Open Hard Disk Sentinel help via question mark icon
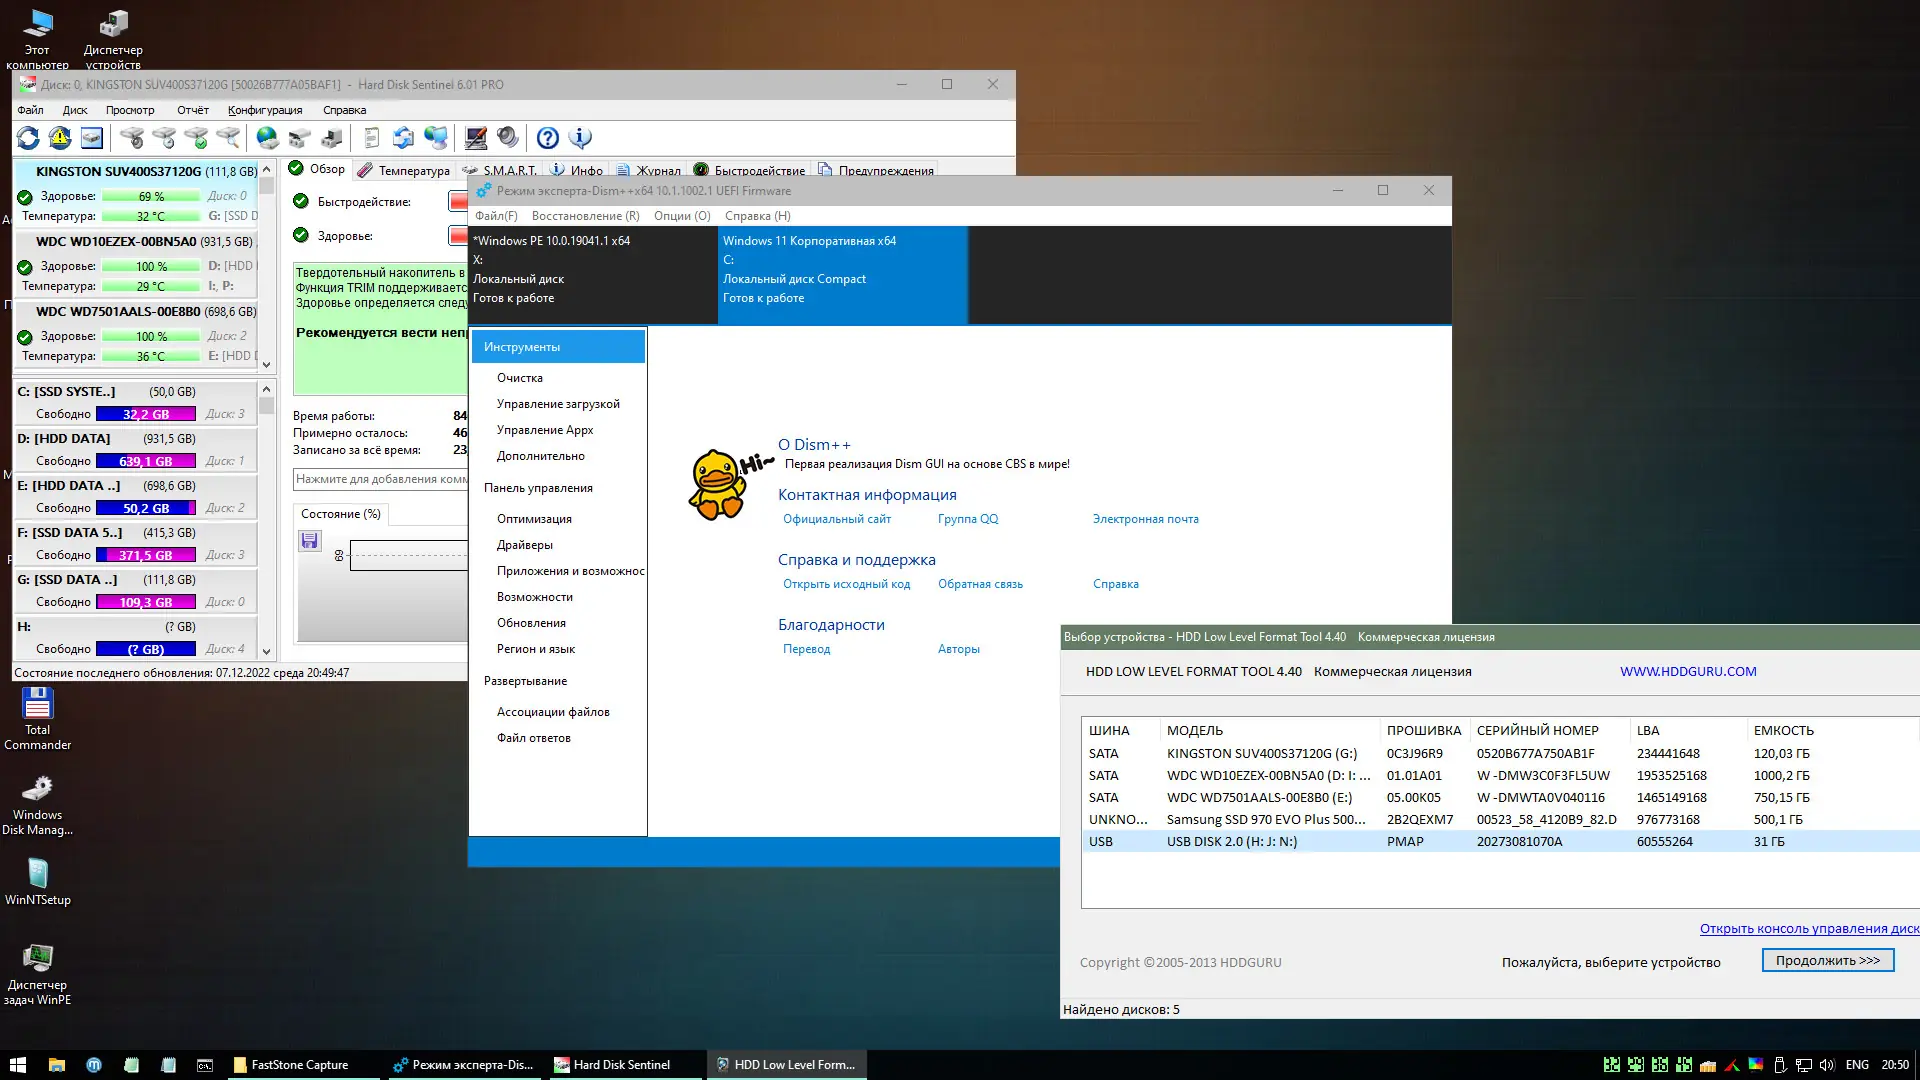 click(x=547, y=138)
